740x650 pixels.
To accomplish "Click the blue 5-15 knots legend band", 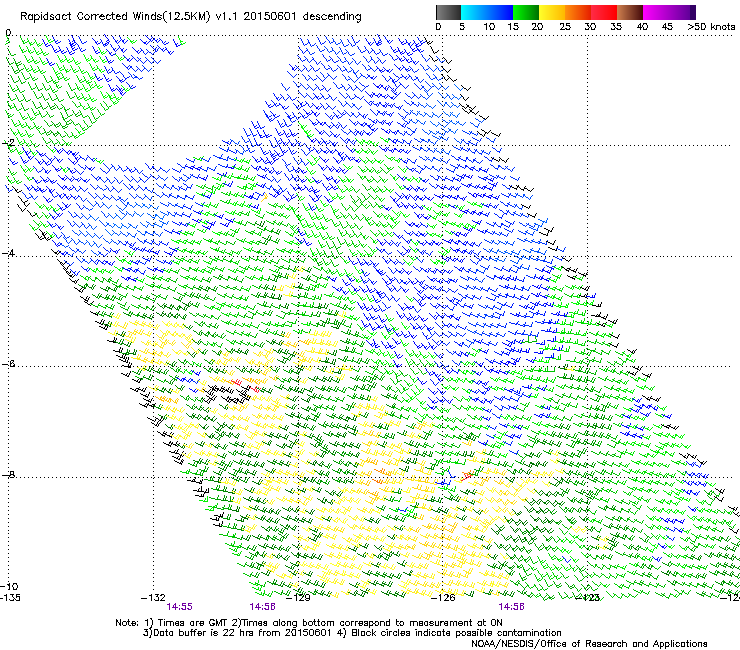I will click(487, 13).
